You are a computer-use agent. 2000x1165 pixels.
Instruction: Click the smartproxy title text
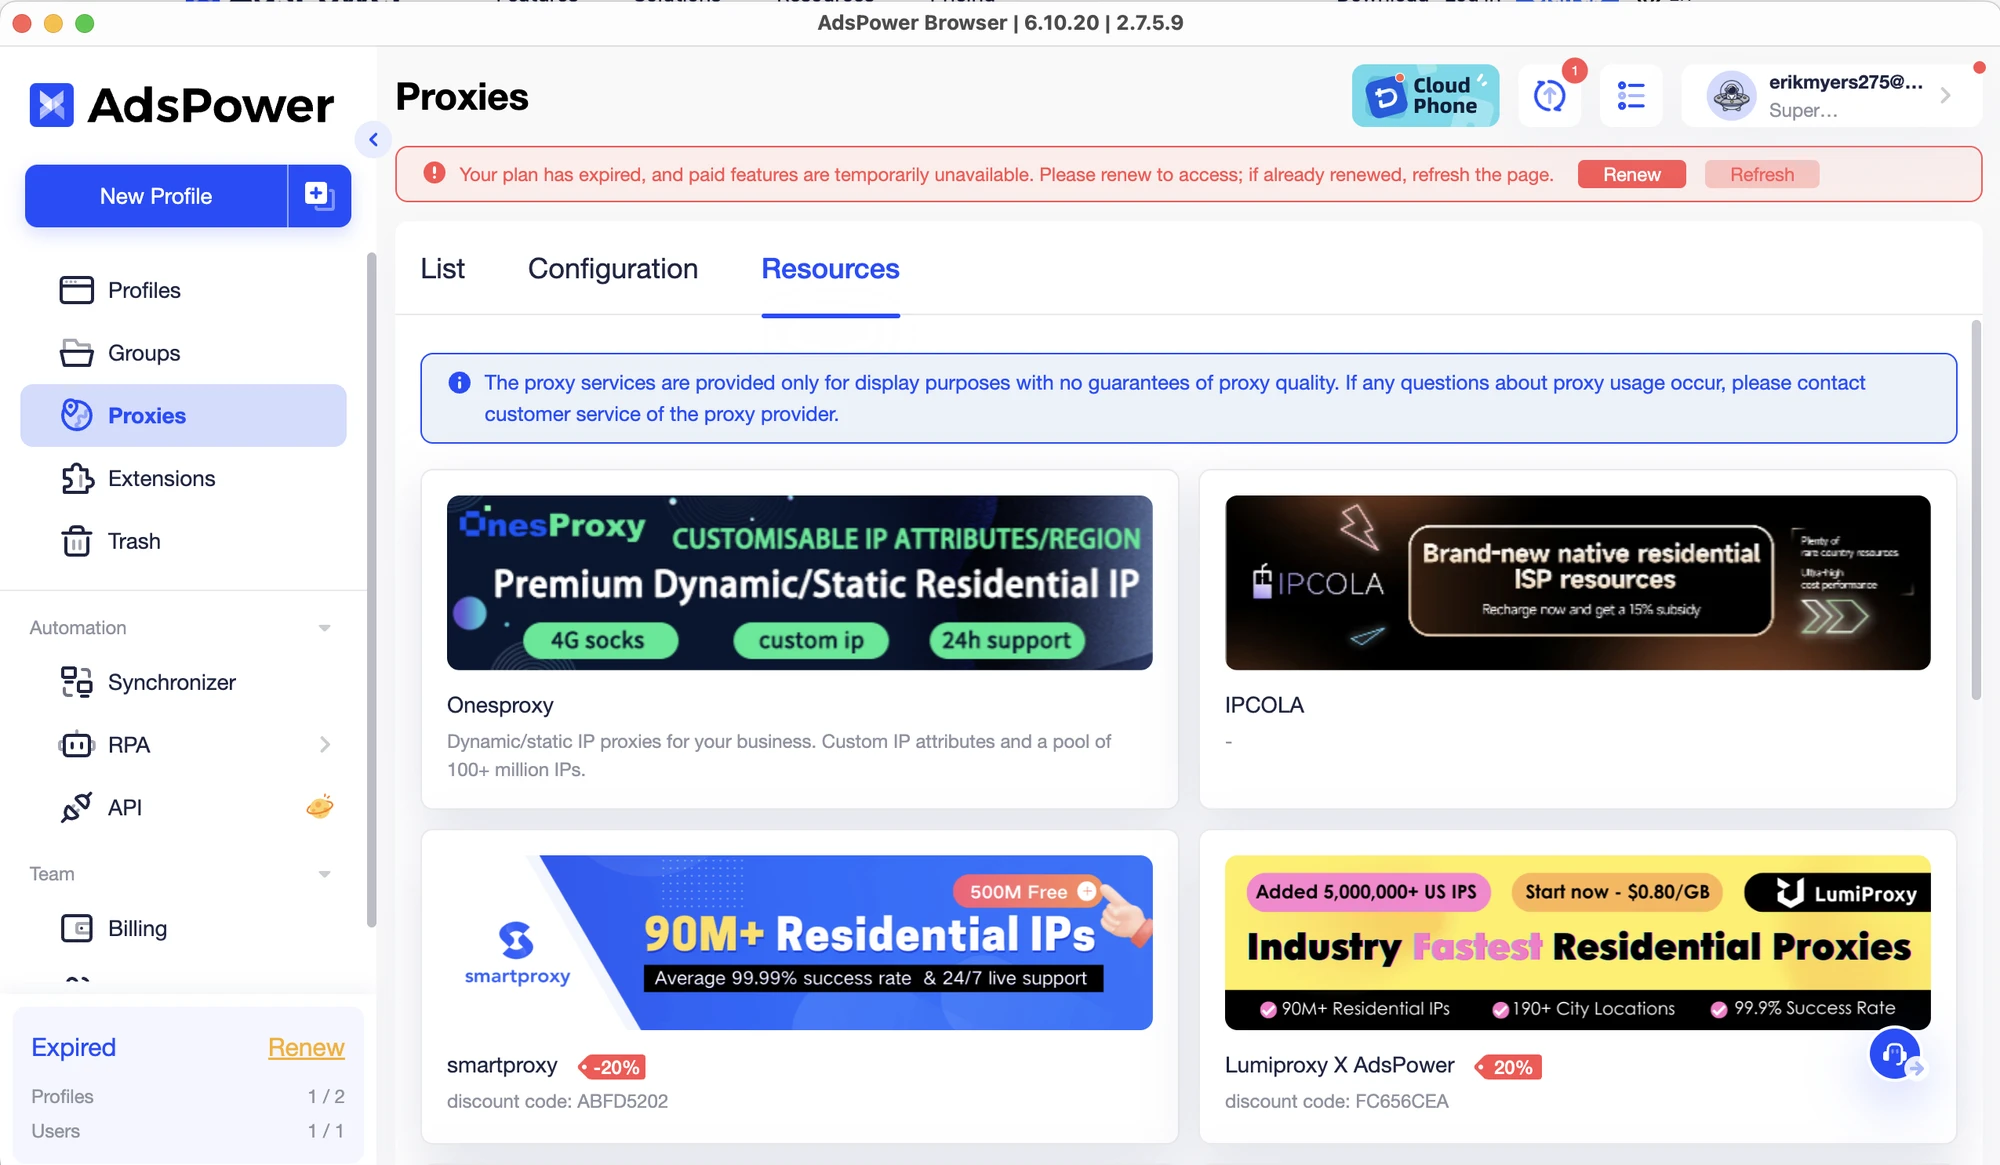click(502, 1065)
